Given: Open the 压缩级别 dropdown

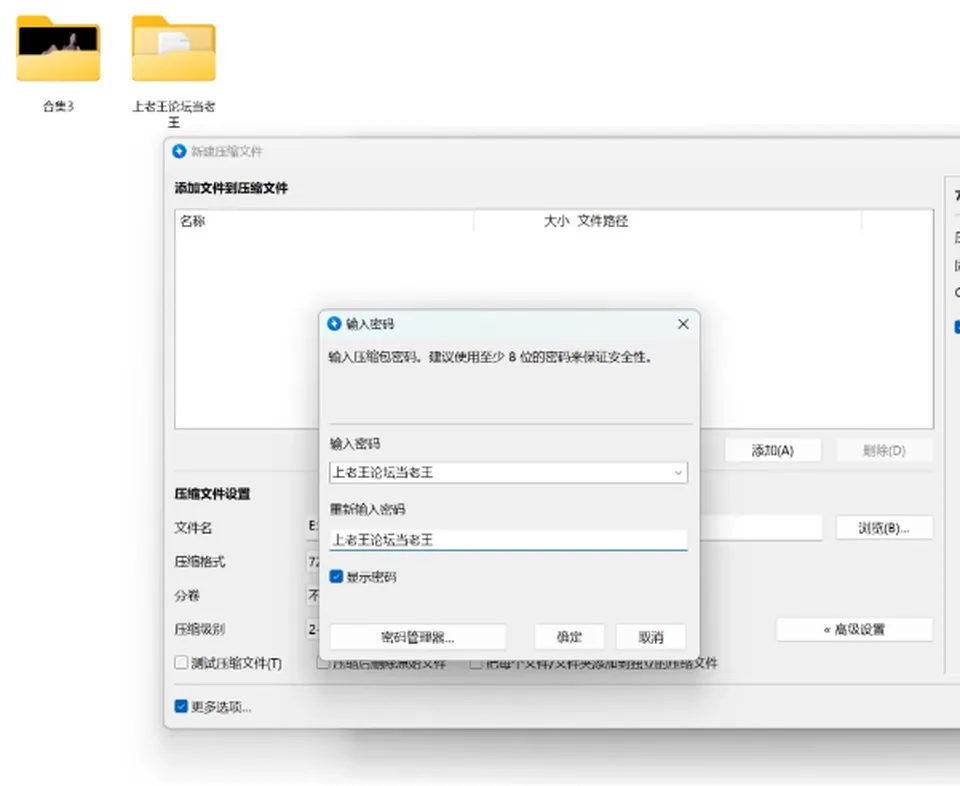Looking at the screenshot, I should coord(313,629).
